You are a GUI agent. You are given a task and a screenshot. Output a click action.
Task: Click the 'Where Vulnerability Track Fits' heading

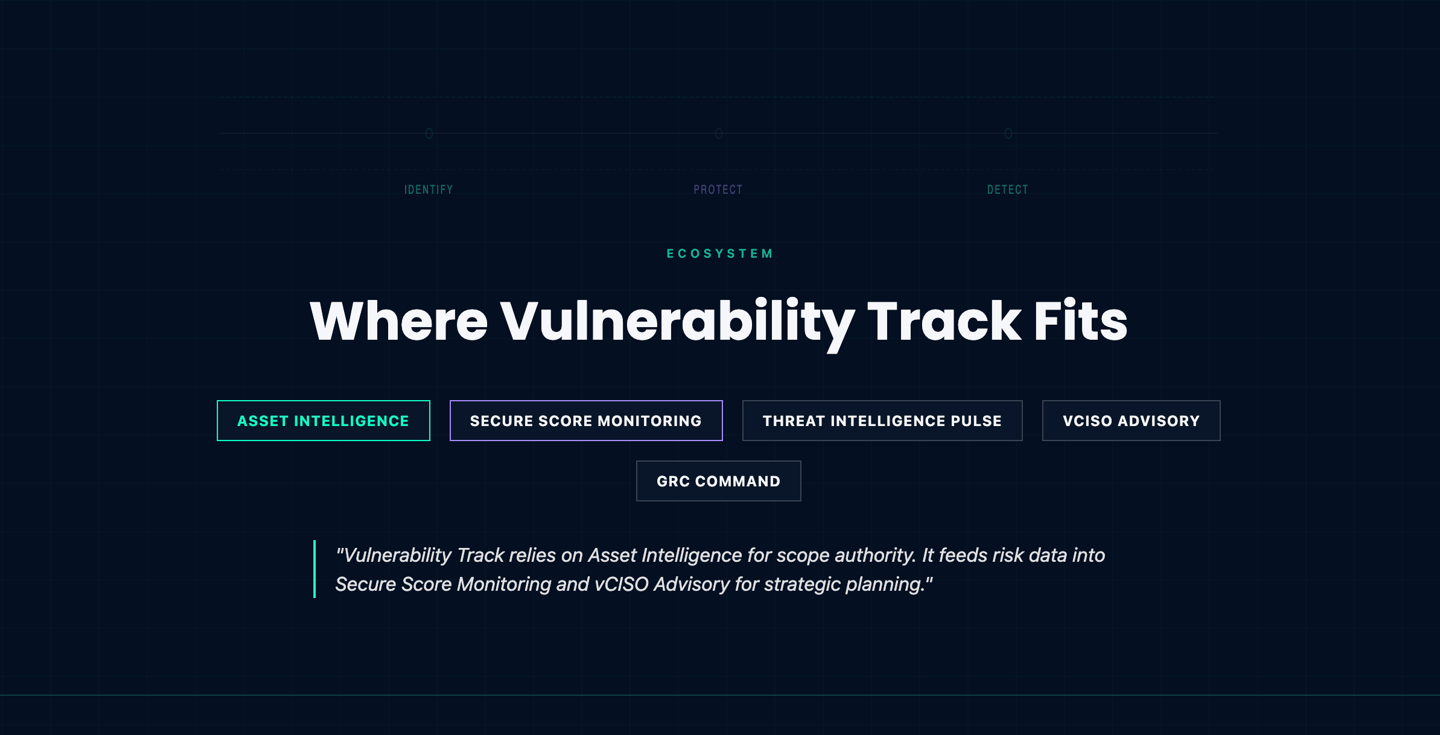click(x=718, y=321)
